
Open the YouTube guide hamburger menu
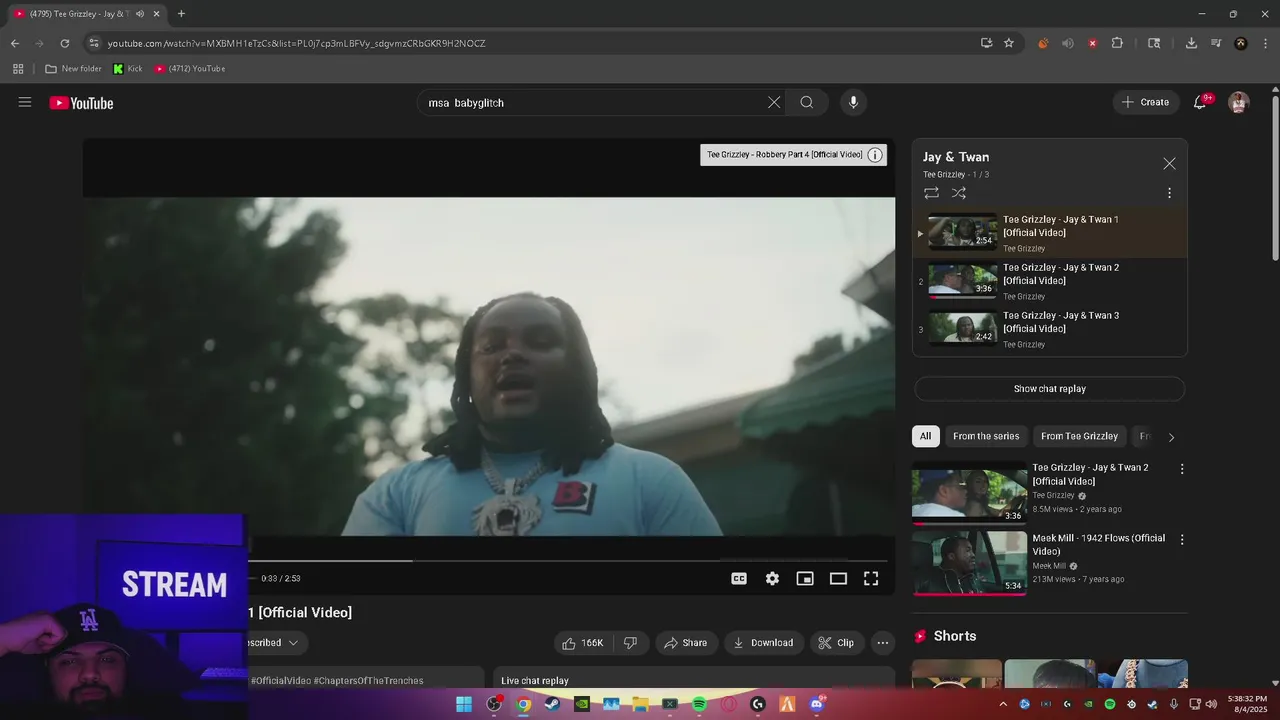(25, 102)
